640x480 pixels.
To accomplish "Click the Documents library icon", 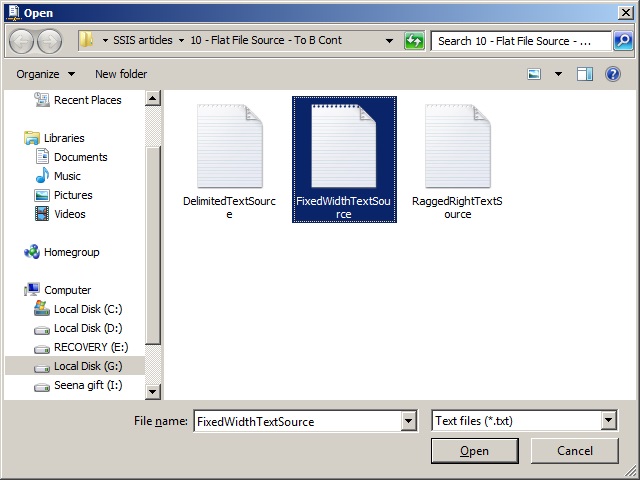I will click(x=42, y=157).
